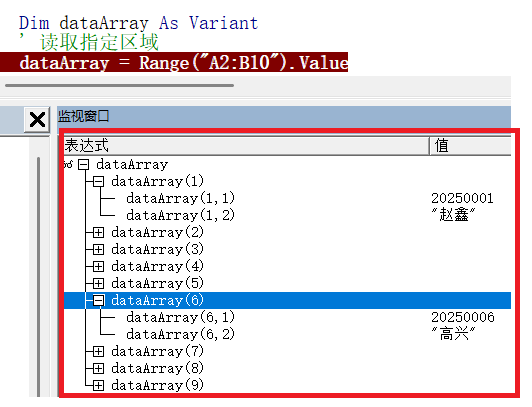532x407 pixels.
Task: Expand the dataArray(4) node
Action: pos(98,267)
